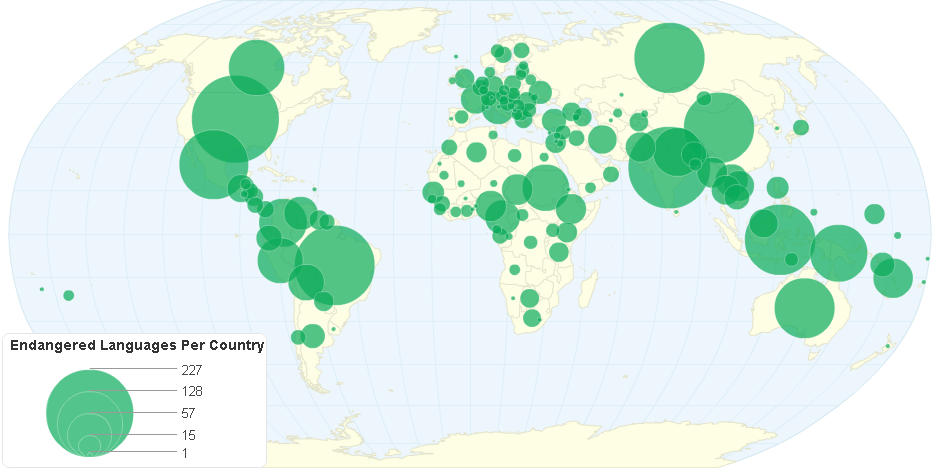940x468 pixels.
Task: Click the Canada bubble
Action: (x=257, y=67)
